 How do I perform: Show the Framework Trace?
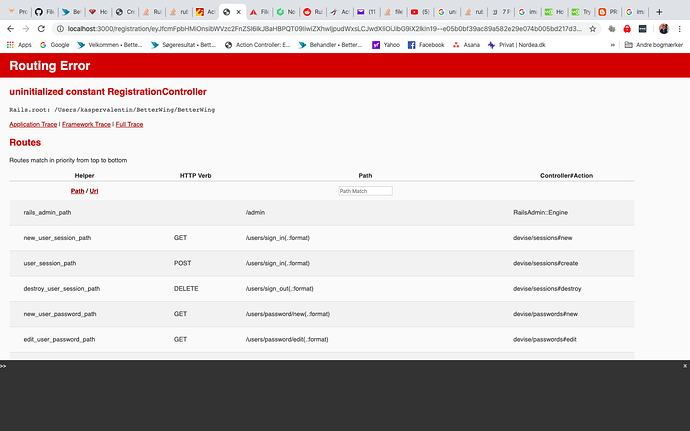(86, 124)
